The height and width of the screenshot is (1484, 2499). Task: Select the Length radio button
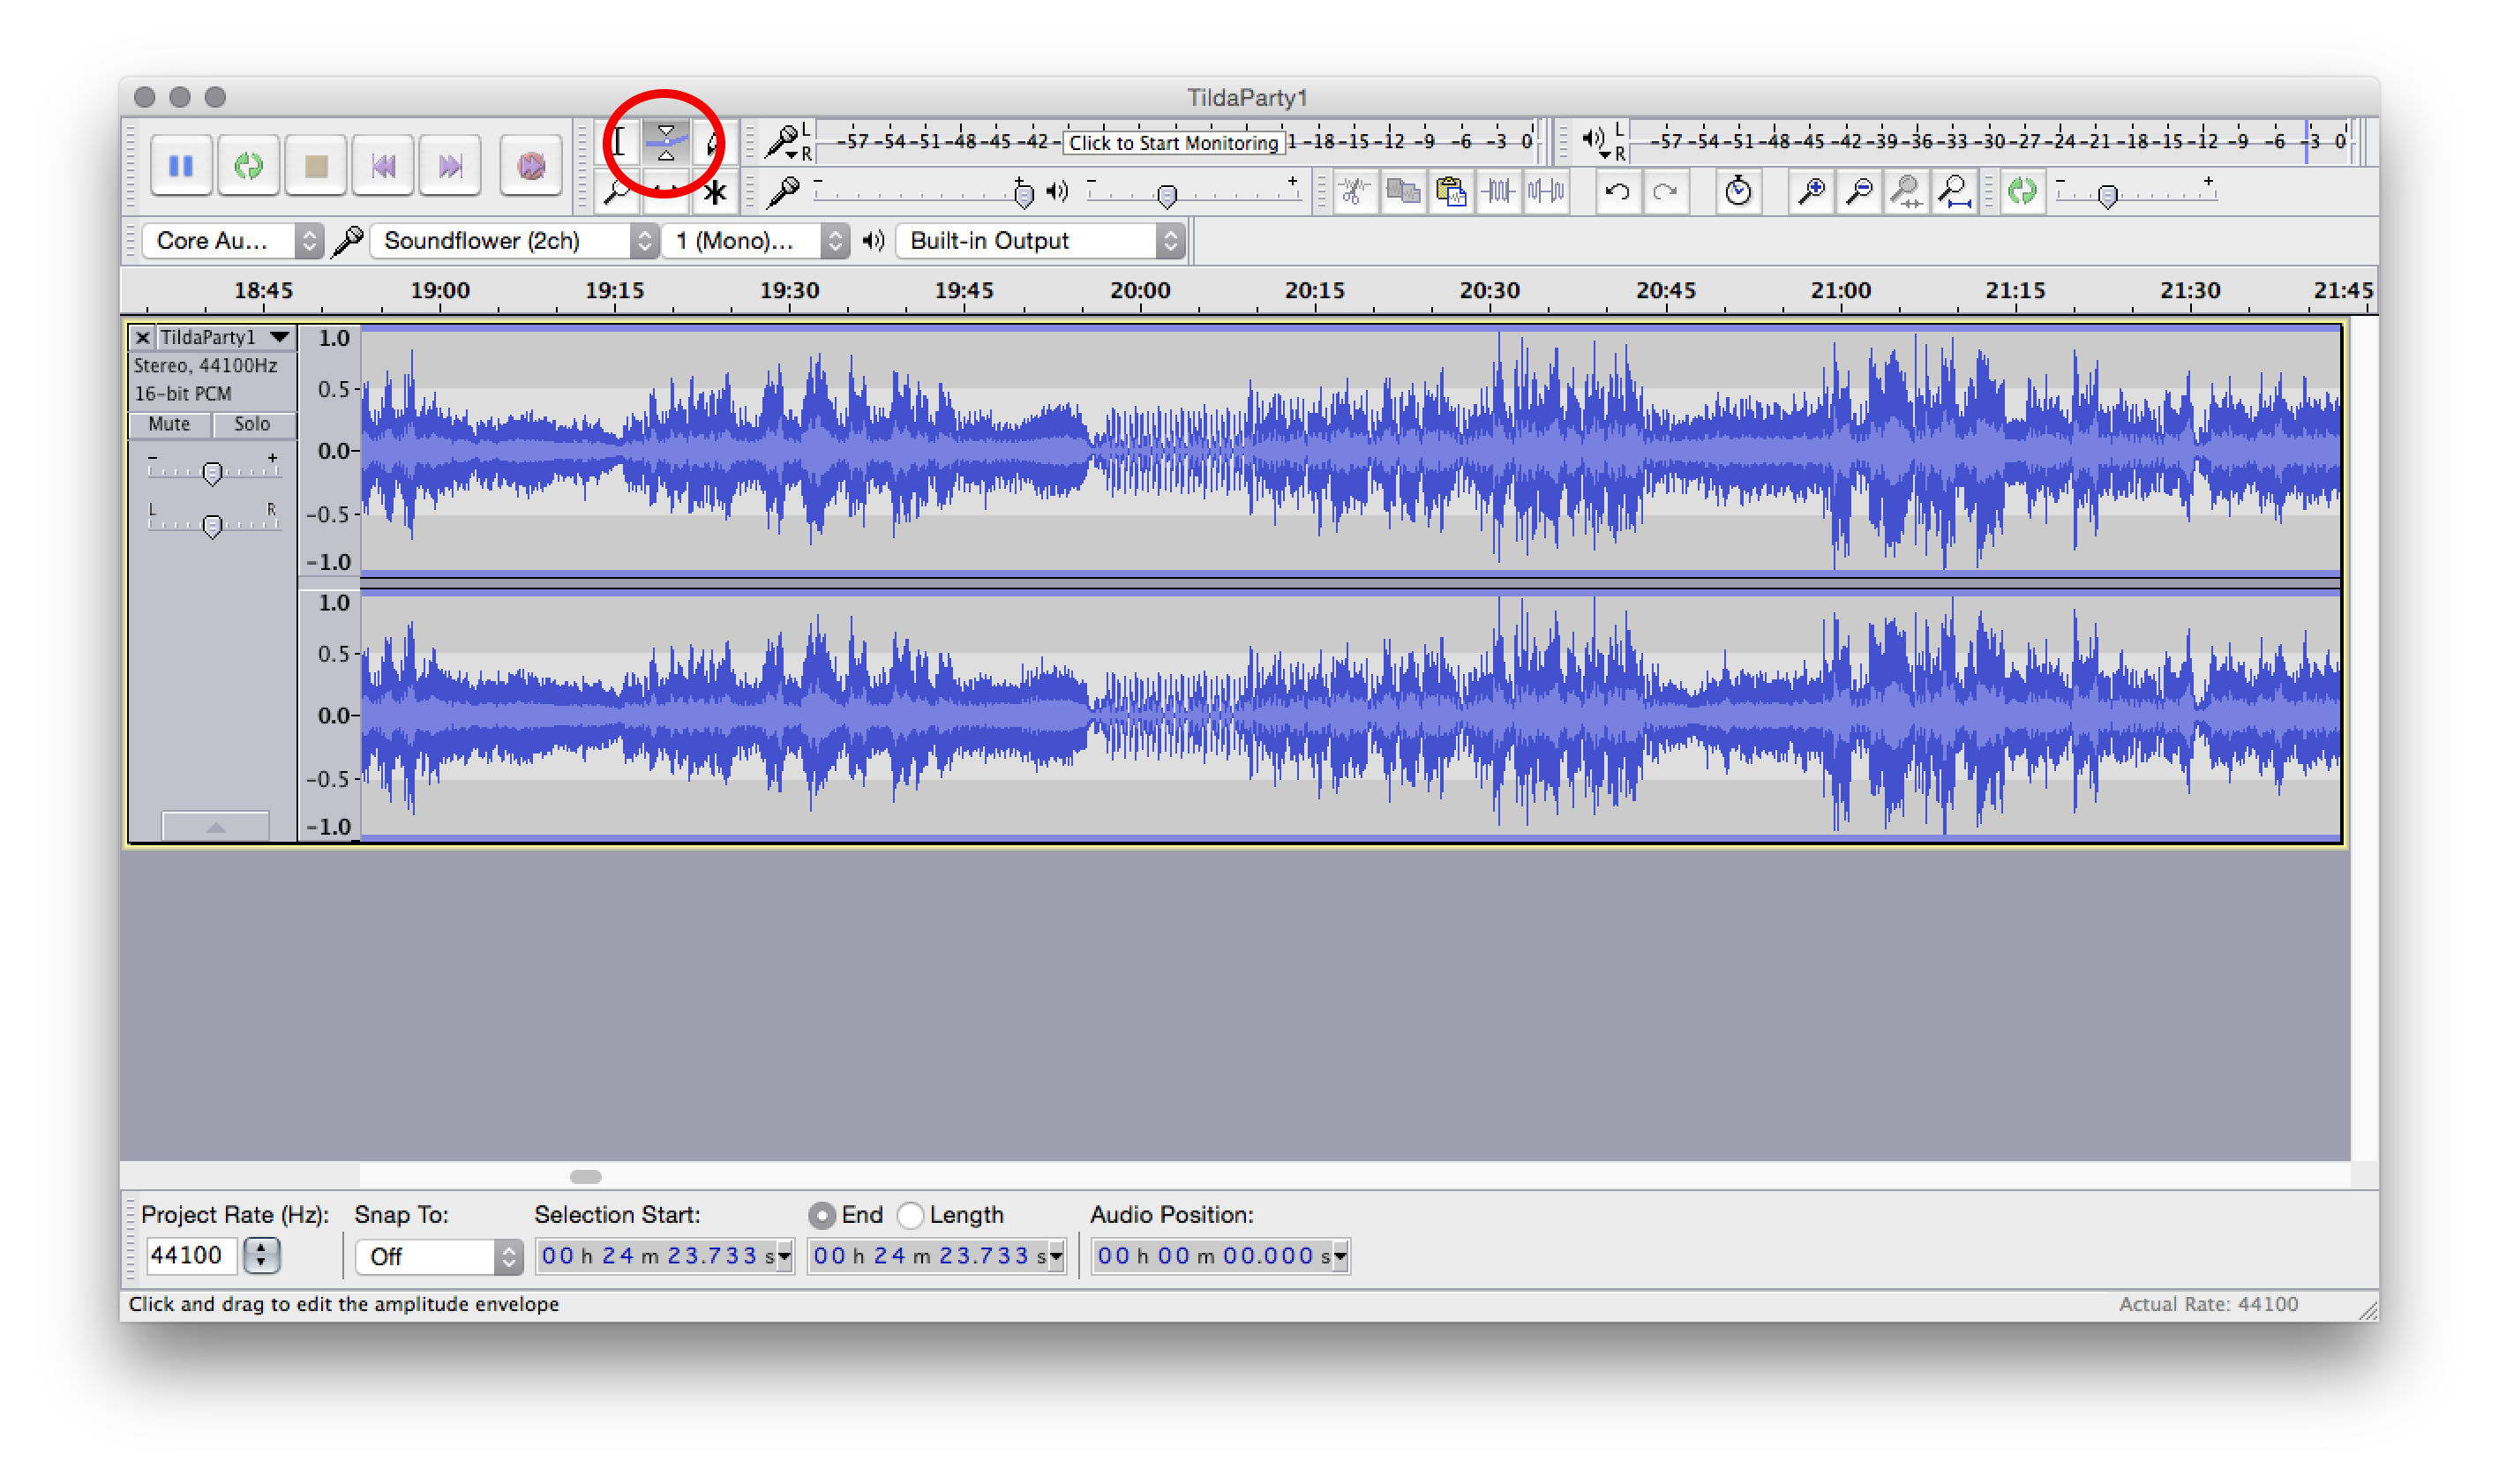[910, 1215]
